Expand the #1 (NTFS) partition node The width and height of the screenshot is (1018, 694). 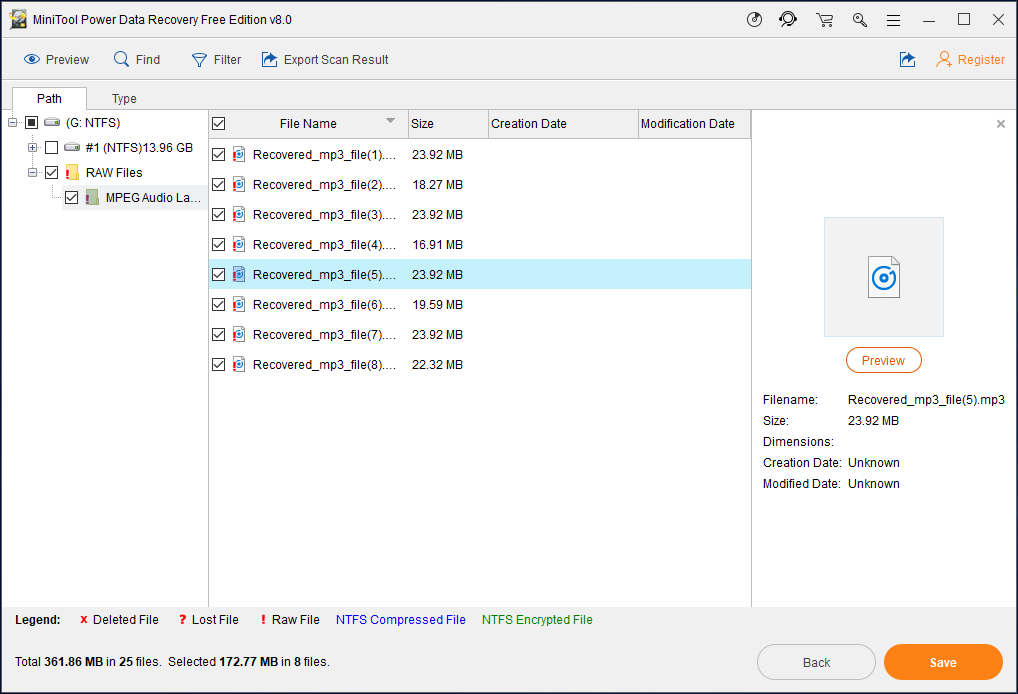click(32, 147)
